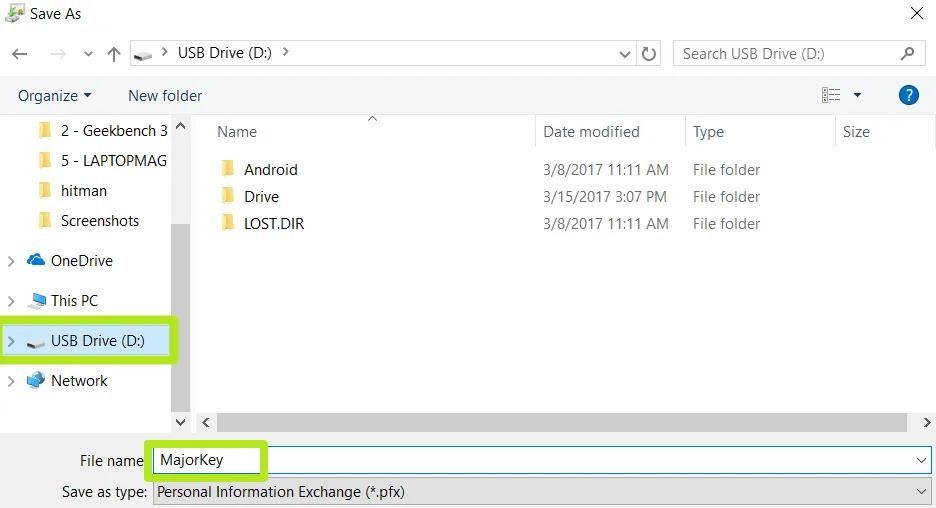
Task: Go up one folder level
Action: (x=113, y=54)
